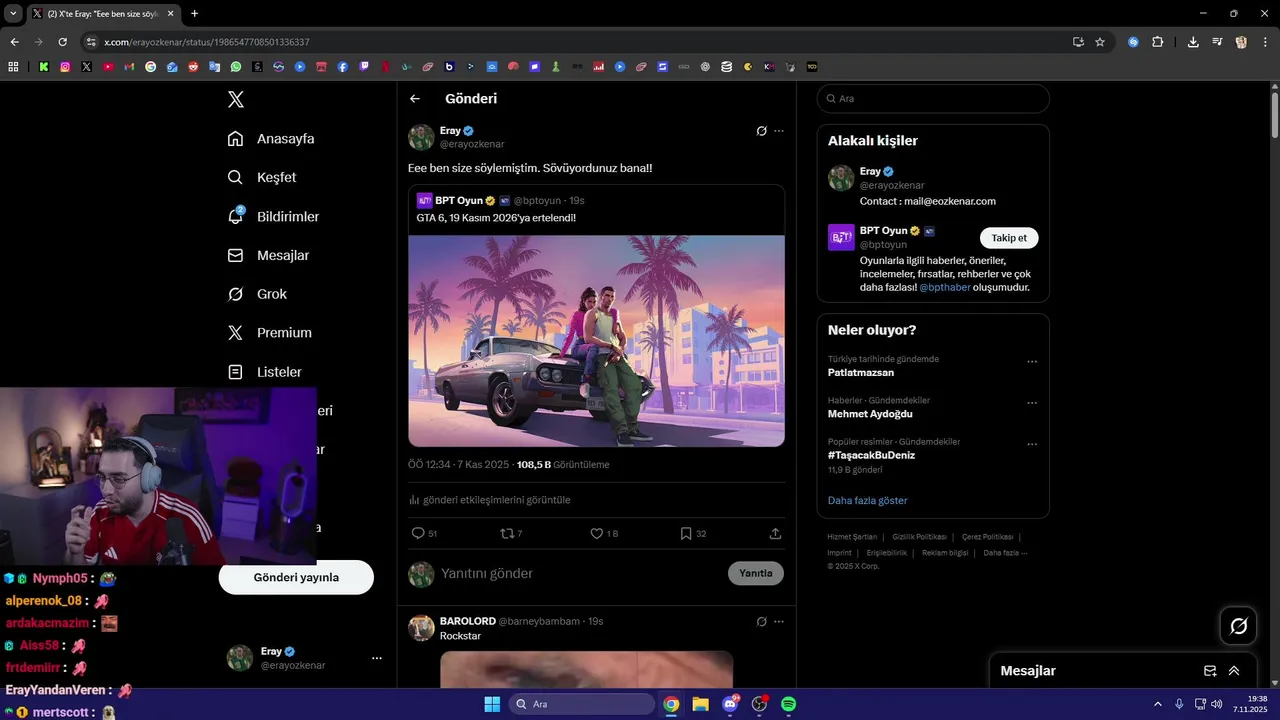The image size is (1280, 720).
Task: Open account menu dots beside Eray profile
Action: click(x=377, y=658)
